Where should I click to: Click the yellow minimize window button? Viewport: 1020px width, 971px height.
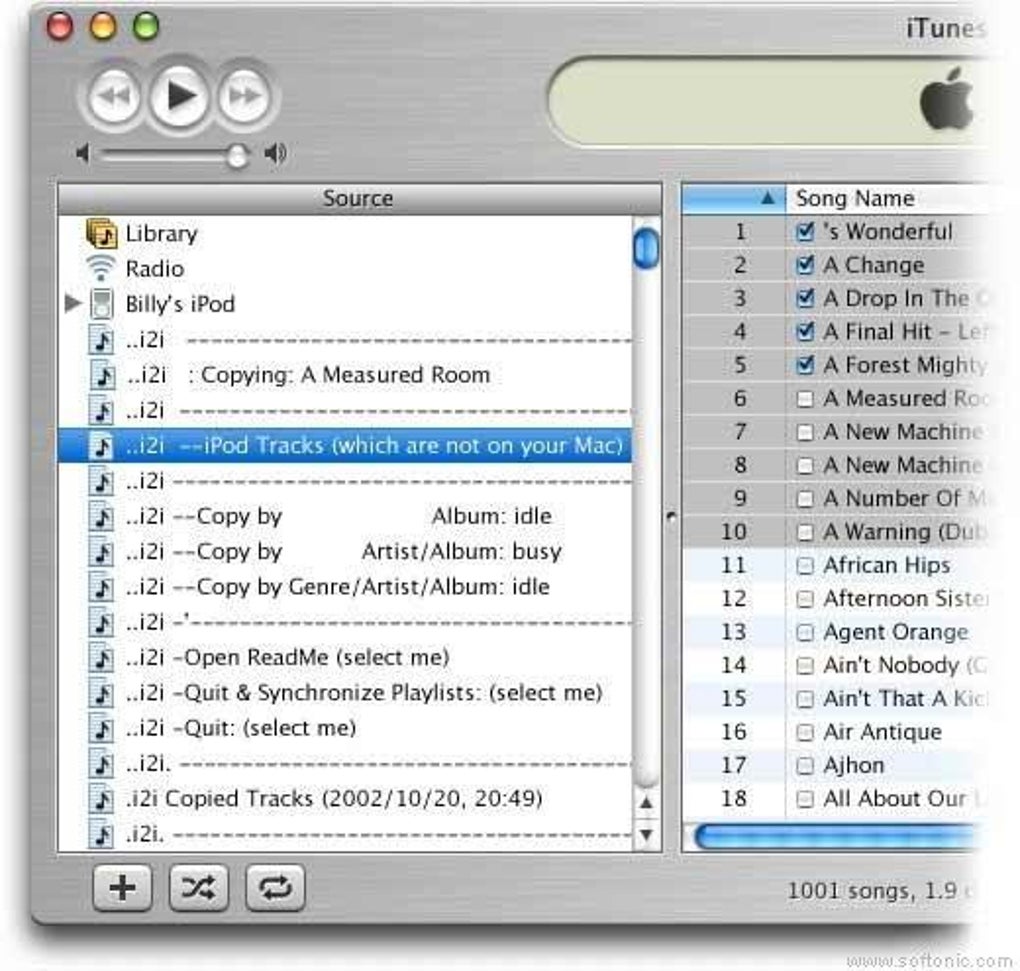[103, 26]
